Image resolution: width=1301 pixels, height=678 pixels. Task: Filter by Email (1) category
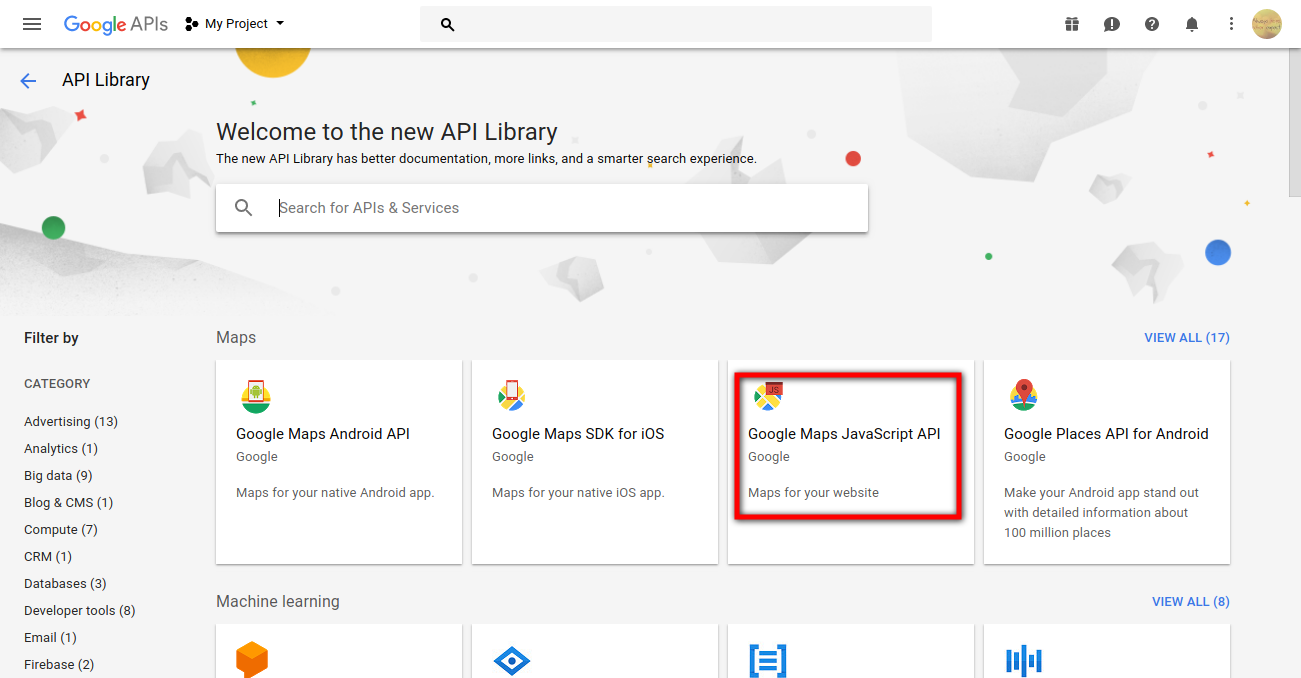(x=50, y=638)
